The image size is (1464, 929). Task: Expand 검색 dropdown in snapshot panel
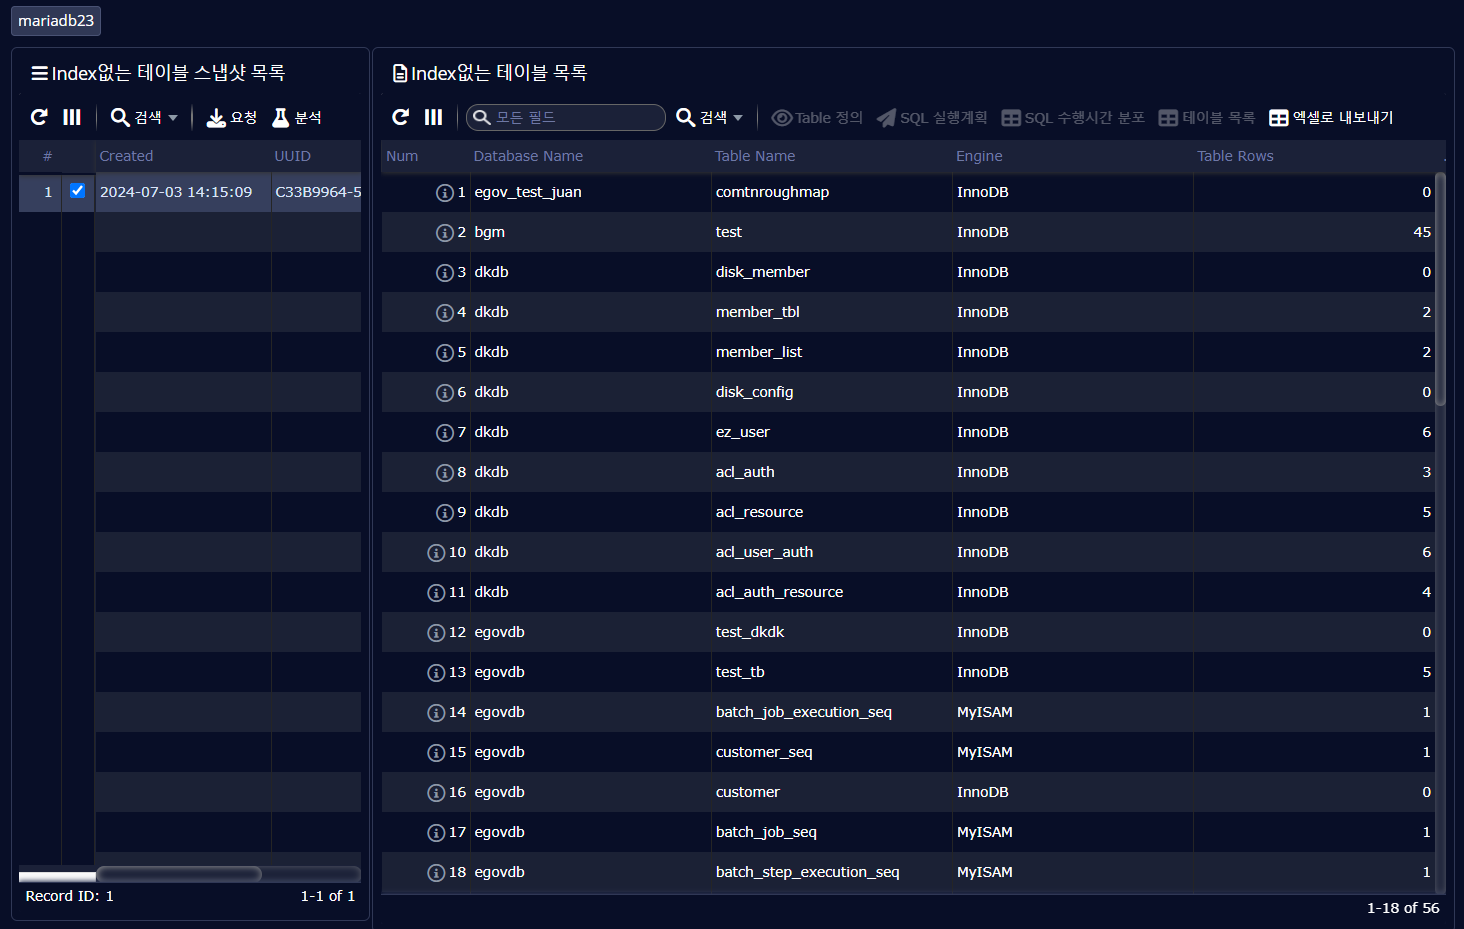pos(144,117)
